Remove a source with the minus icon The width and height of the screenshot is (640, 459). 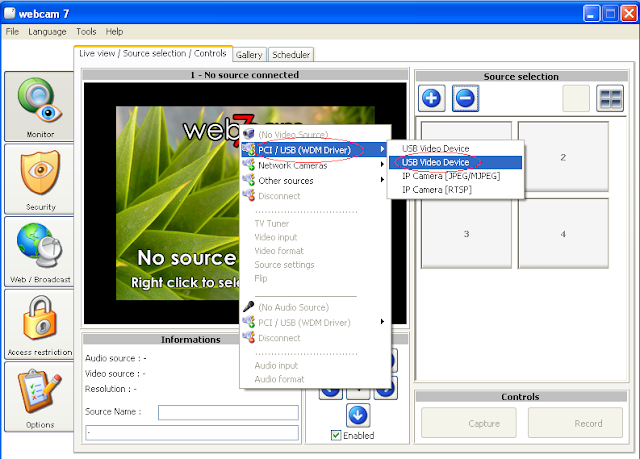coord(465,98)
